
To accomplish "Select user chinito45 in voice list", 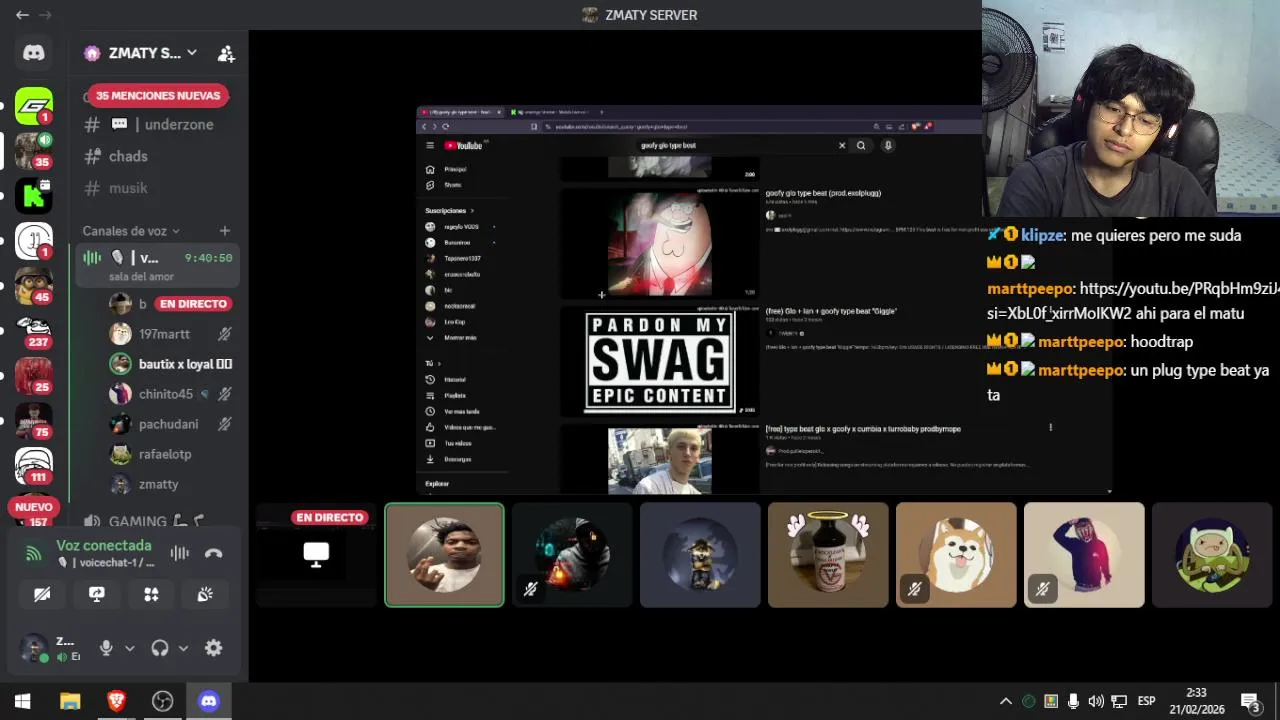I will click(170, 394).
